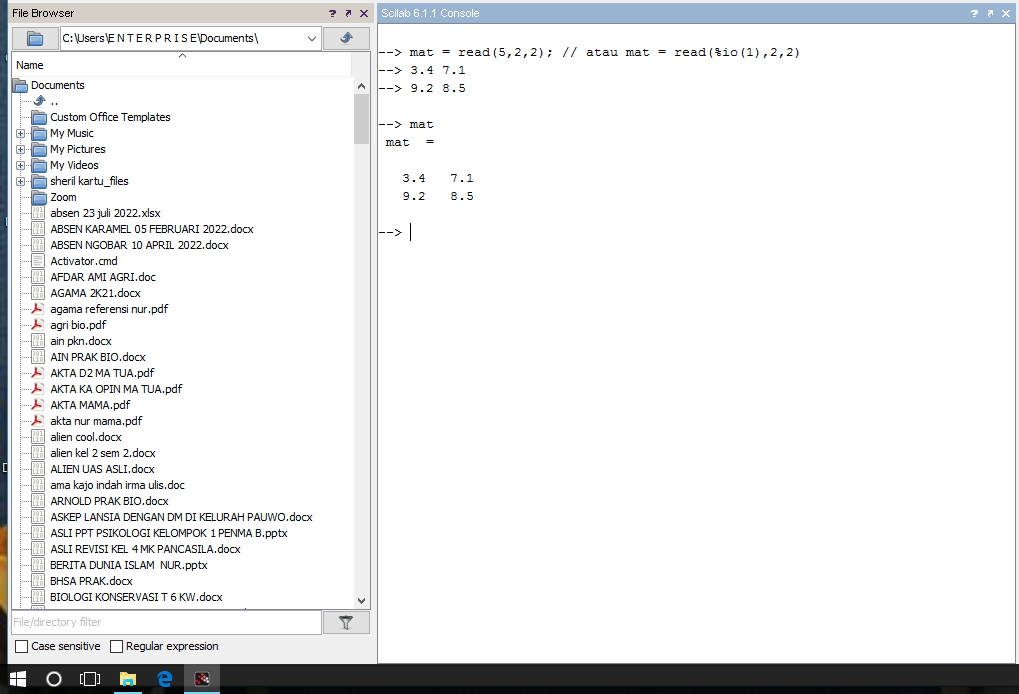Screen dimensions: 1019x694
Task: Select the Zoom folder
Action: click(x=64, y=198)
